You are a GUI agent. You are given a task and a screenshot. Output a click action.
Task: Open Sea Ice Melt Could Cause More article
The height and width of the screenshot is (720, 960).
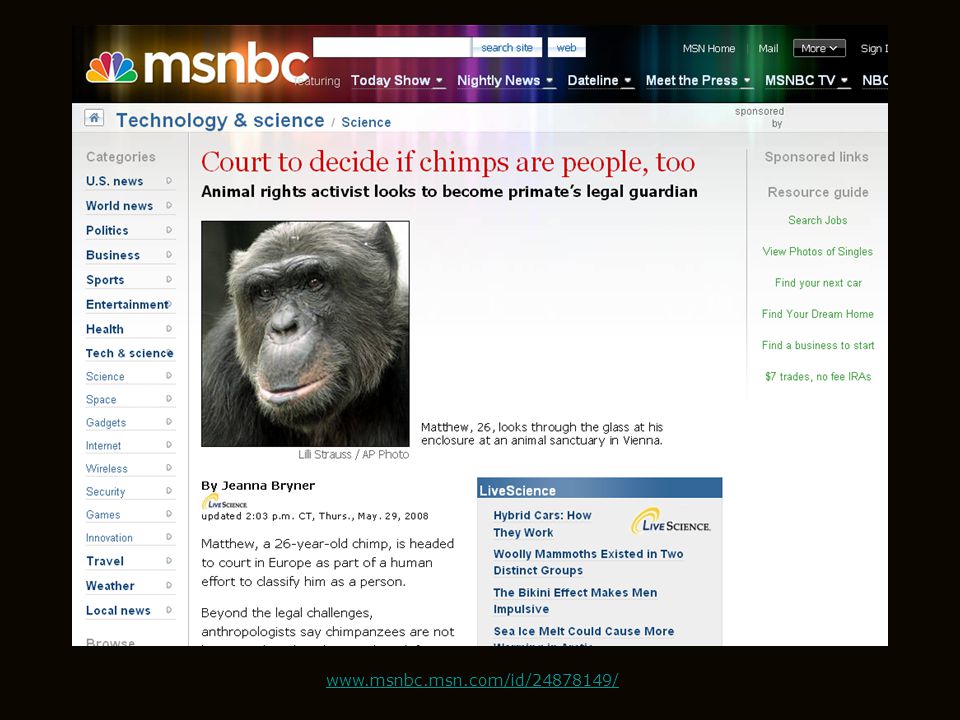pyautogui.click(x=583, y=631)
